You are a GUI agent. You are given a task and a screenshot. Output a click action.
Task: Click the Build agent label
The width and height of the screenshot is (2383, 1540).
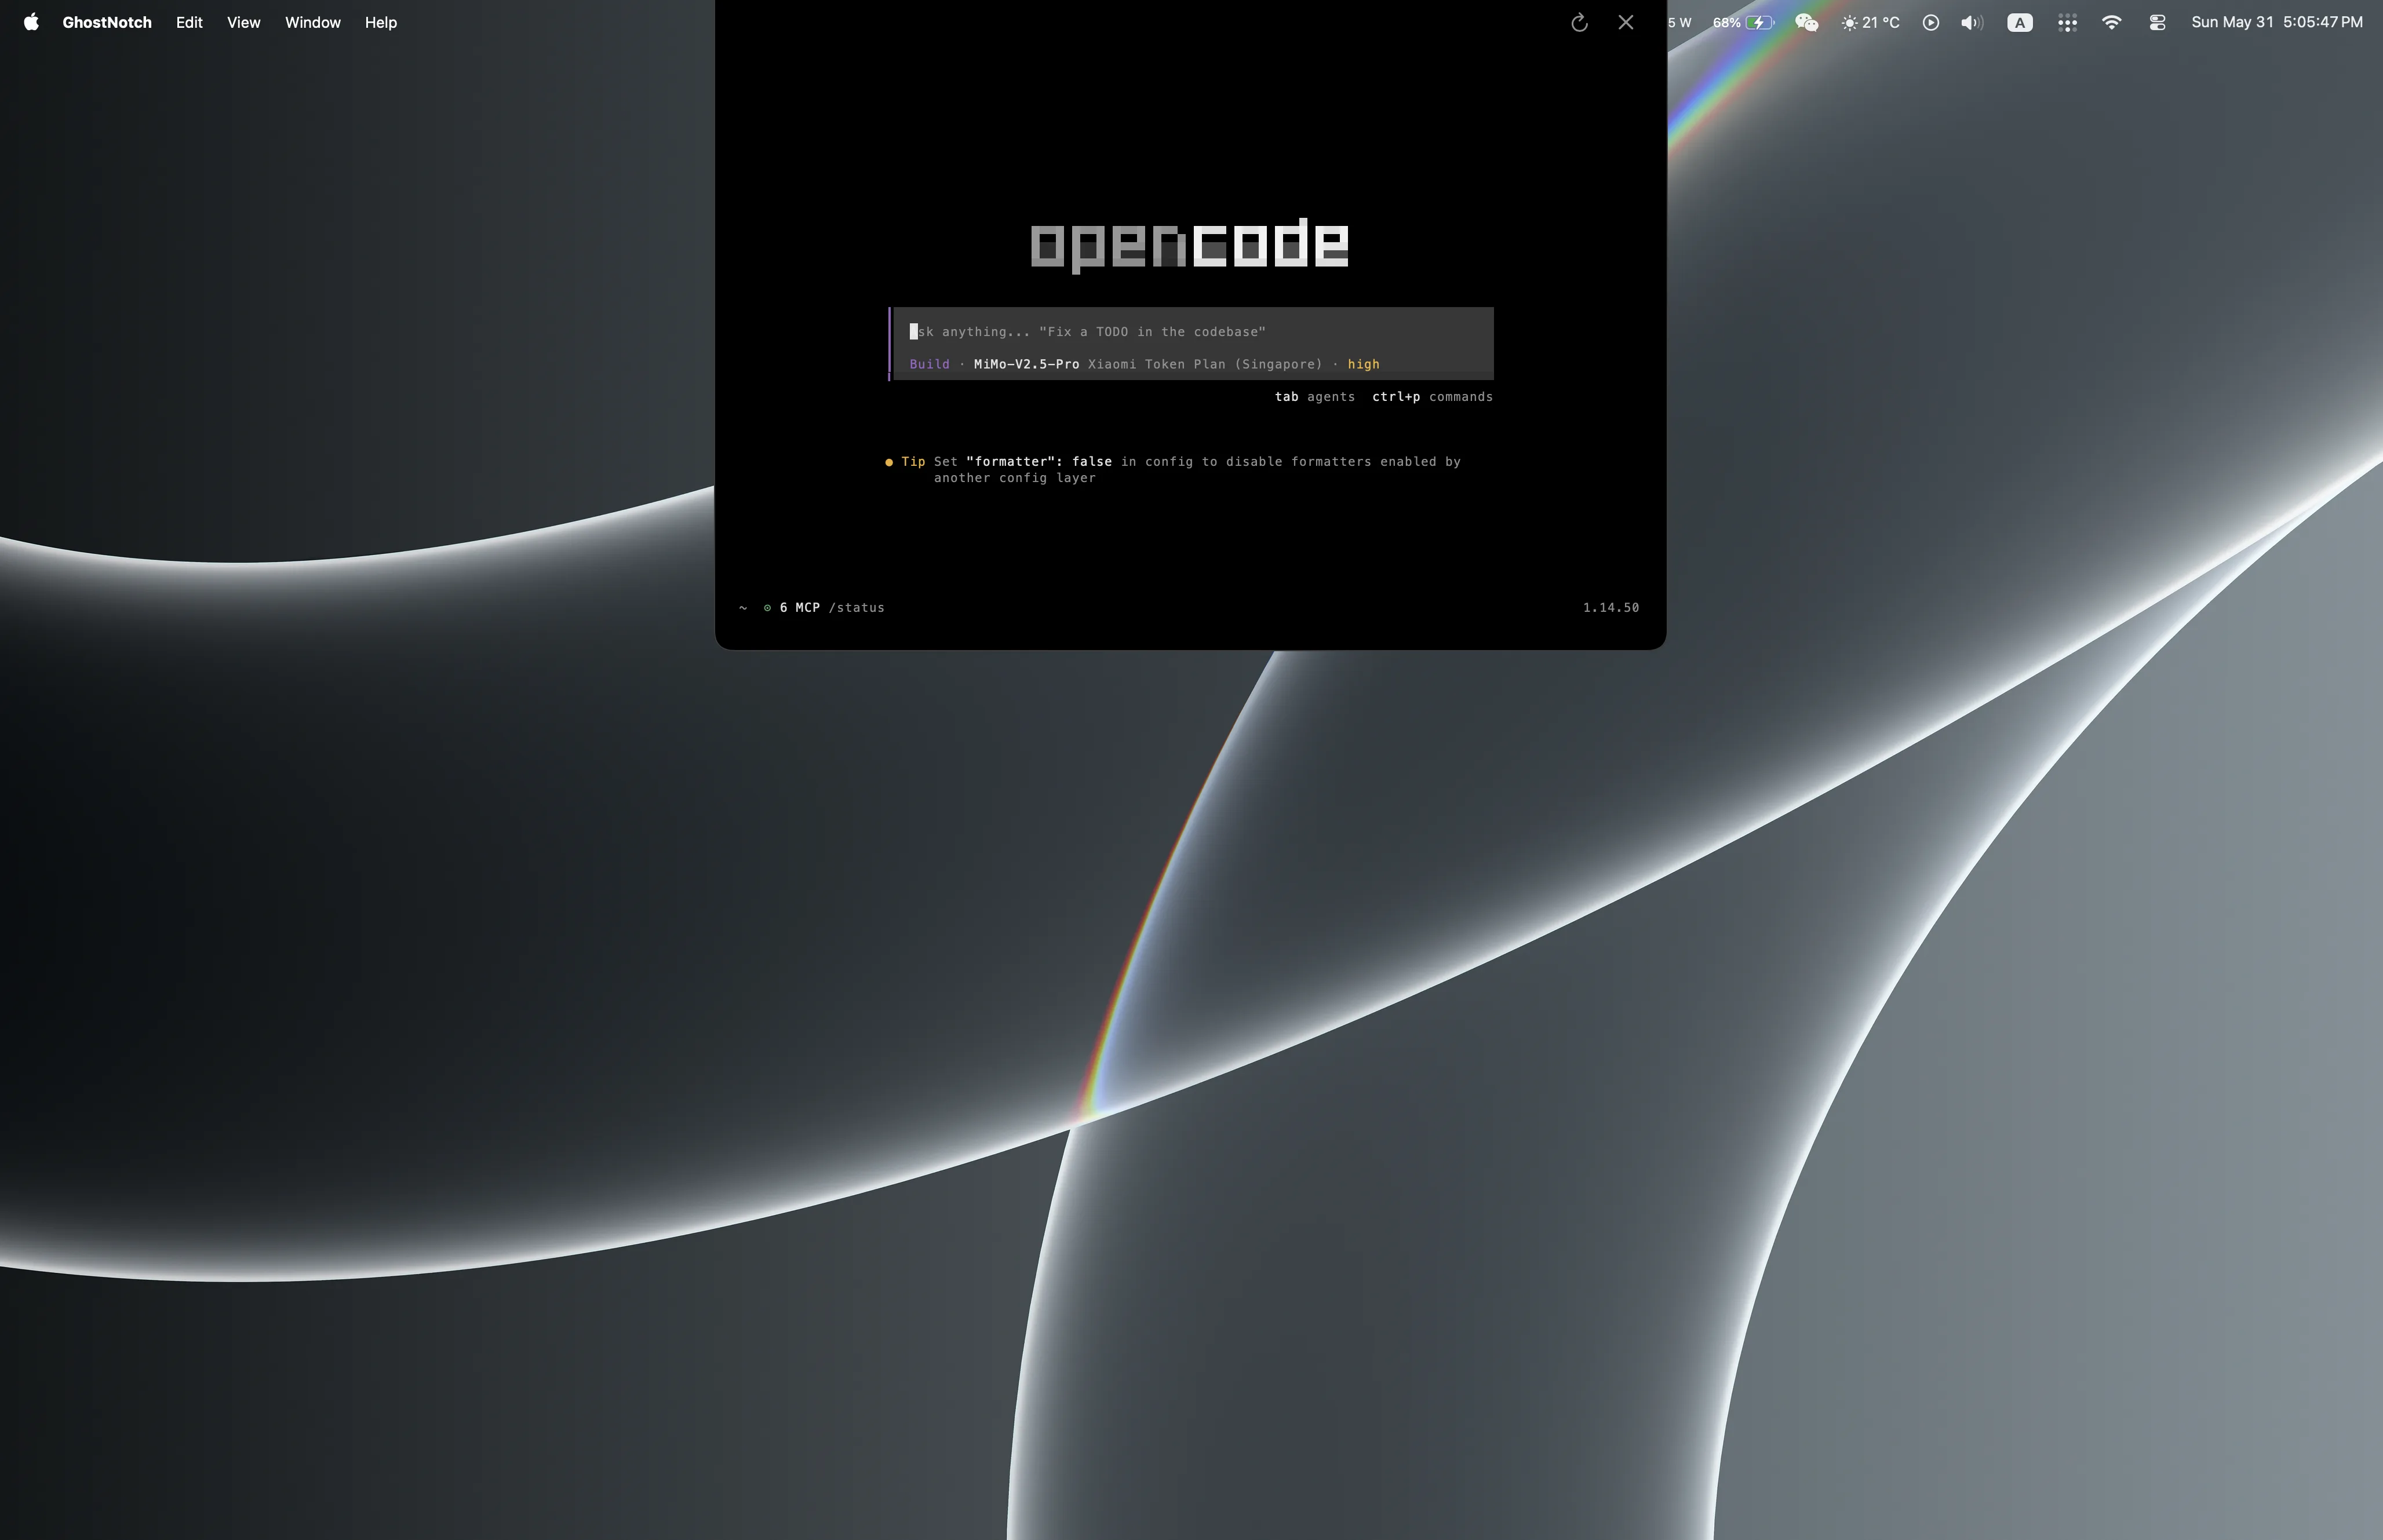click(929, 364)
